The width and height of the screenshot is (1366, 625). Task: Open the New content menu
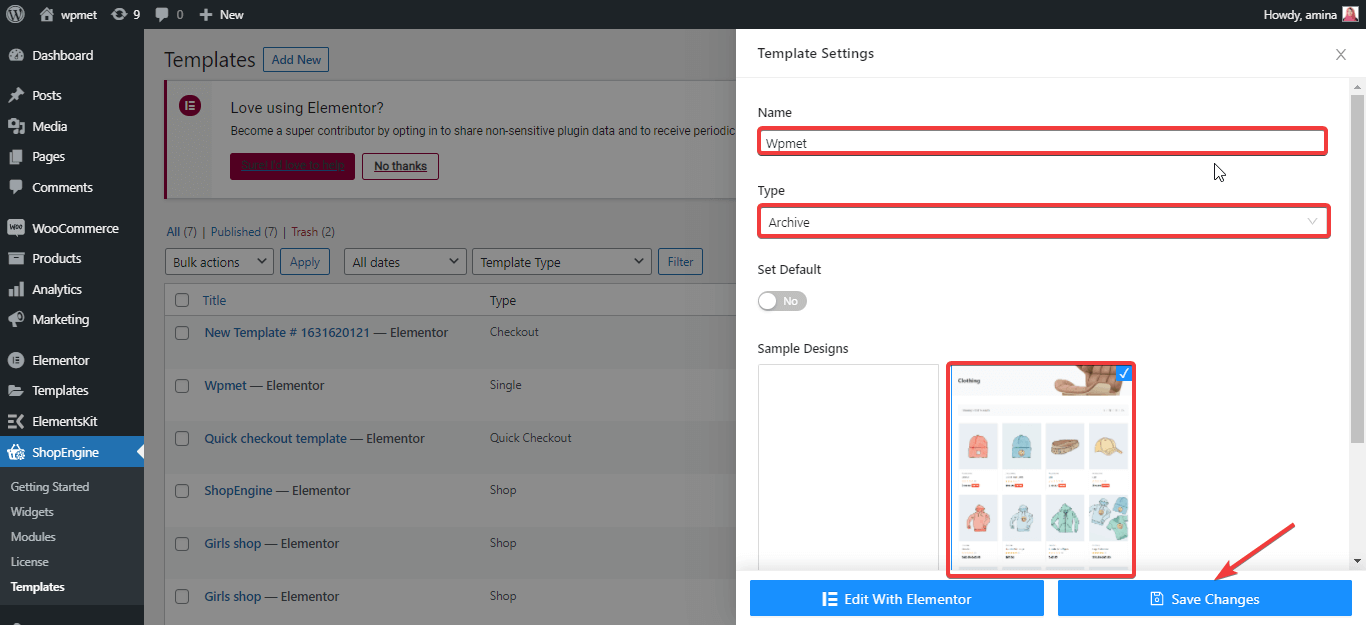(x=221, y=14)
